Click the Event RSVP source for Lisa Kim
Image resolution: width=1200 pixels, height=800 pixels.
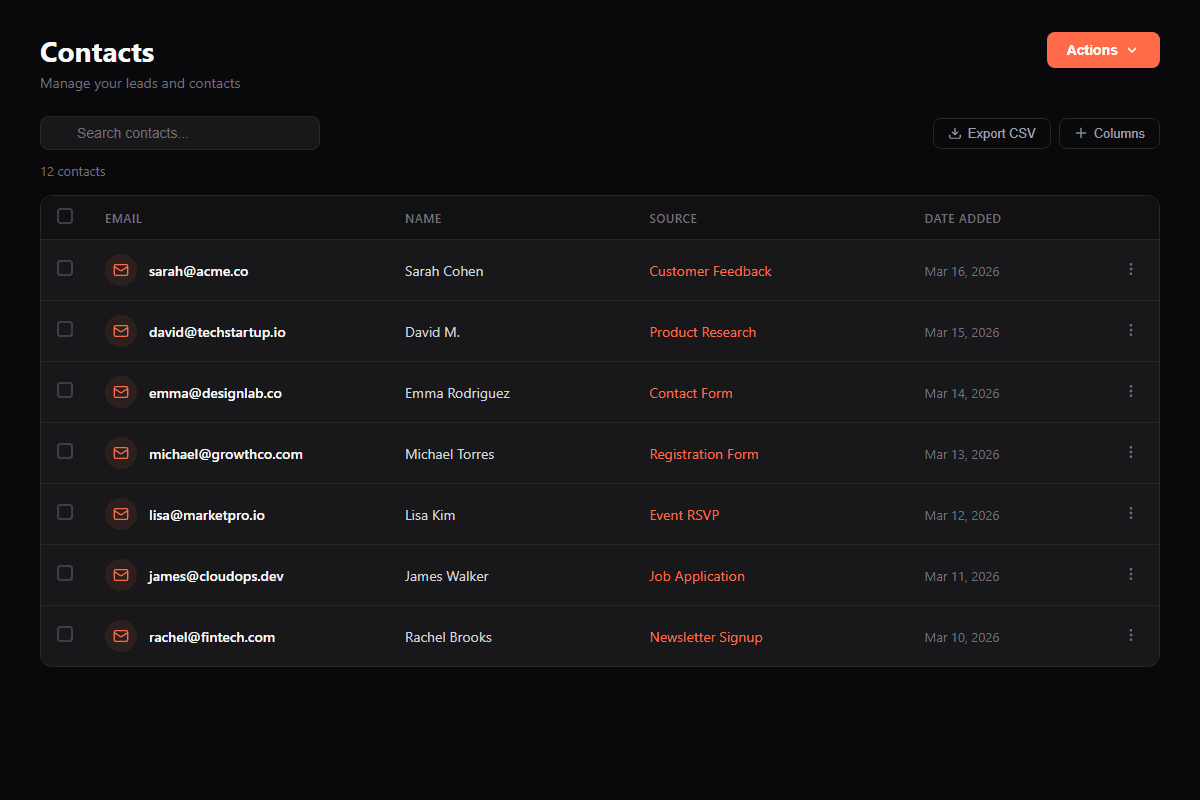tap(684, 514)
